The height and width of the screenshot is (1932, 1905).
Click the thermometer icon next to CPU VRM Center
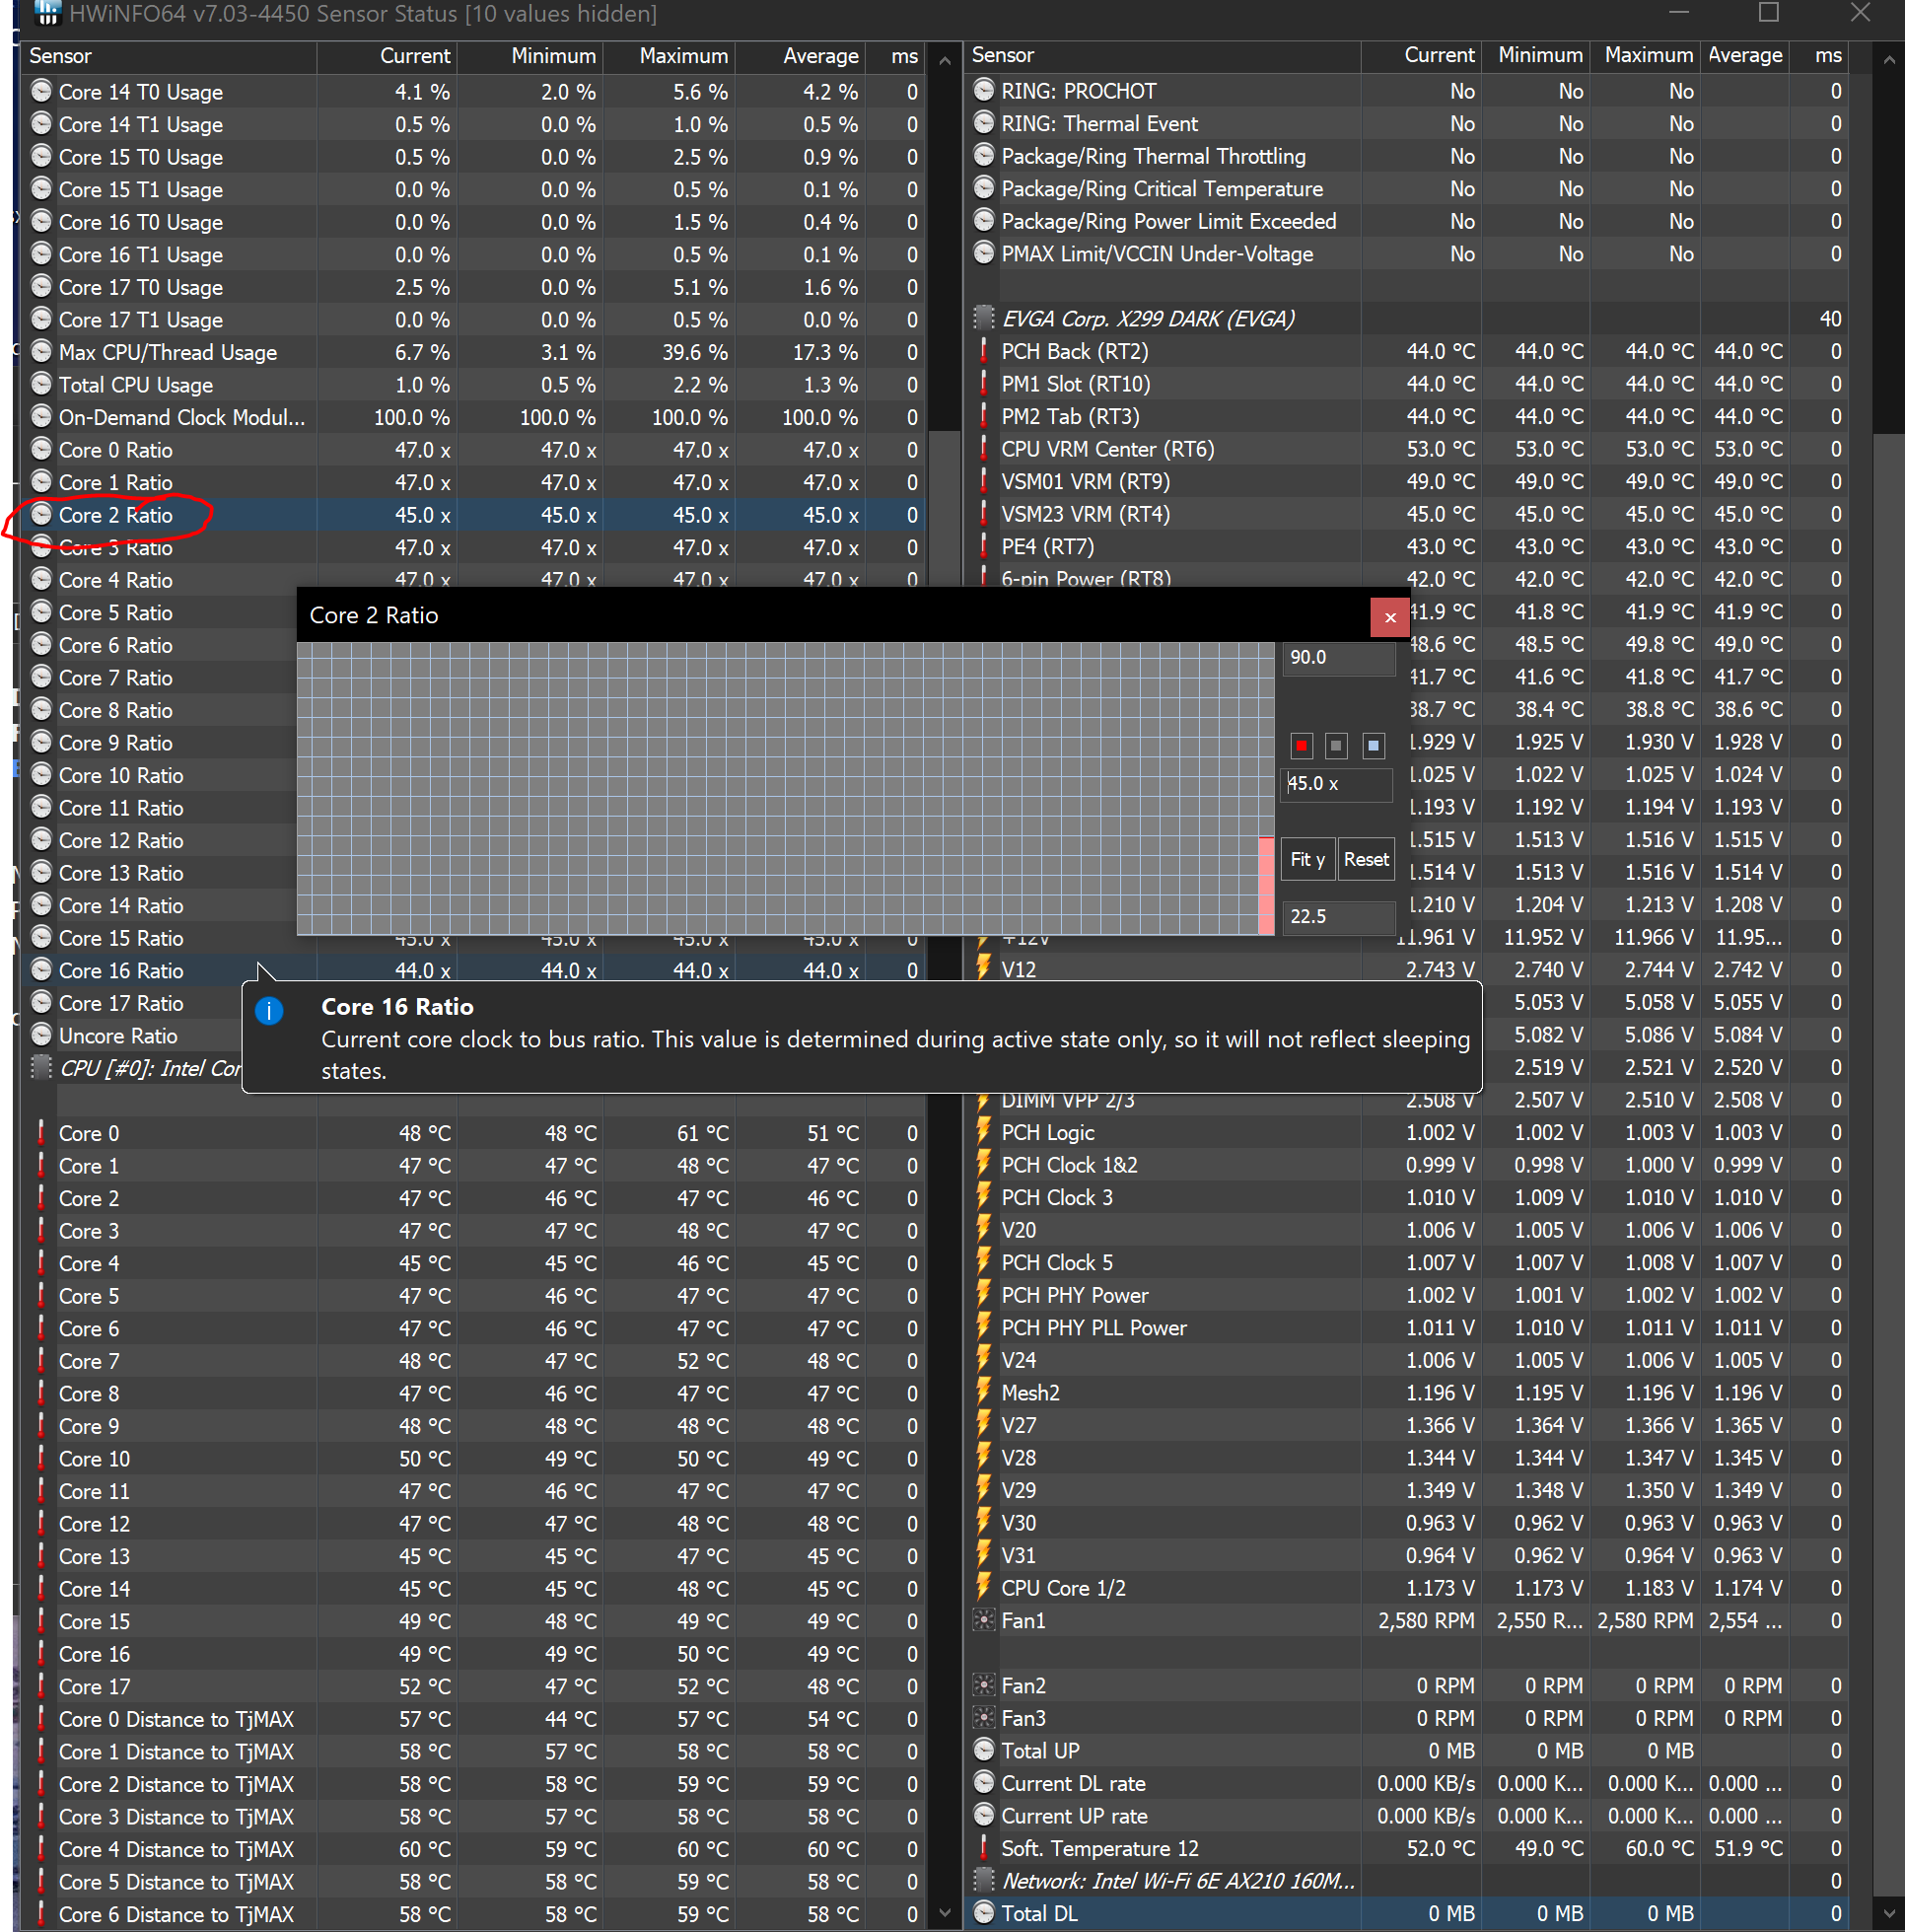point(984,449)
